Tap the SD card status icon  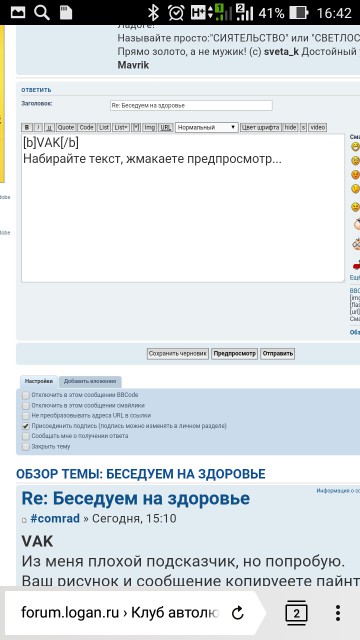click(66, 13)
